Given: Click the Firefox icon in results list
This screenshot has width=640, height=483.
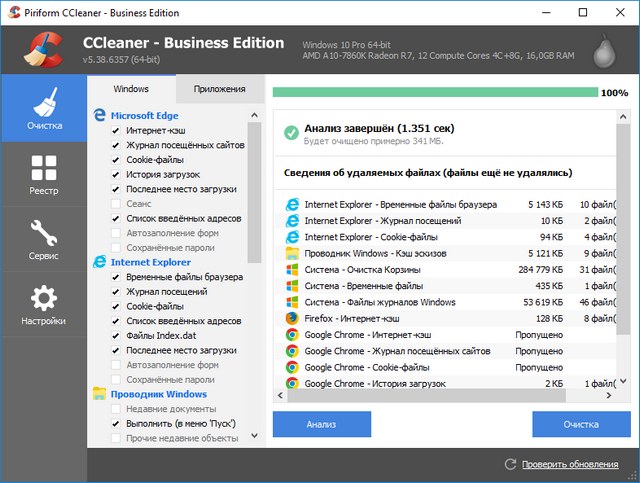Looking at the screenshot, I should click(291, 318).
